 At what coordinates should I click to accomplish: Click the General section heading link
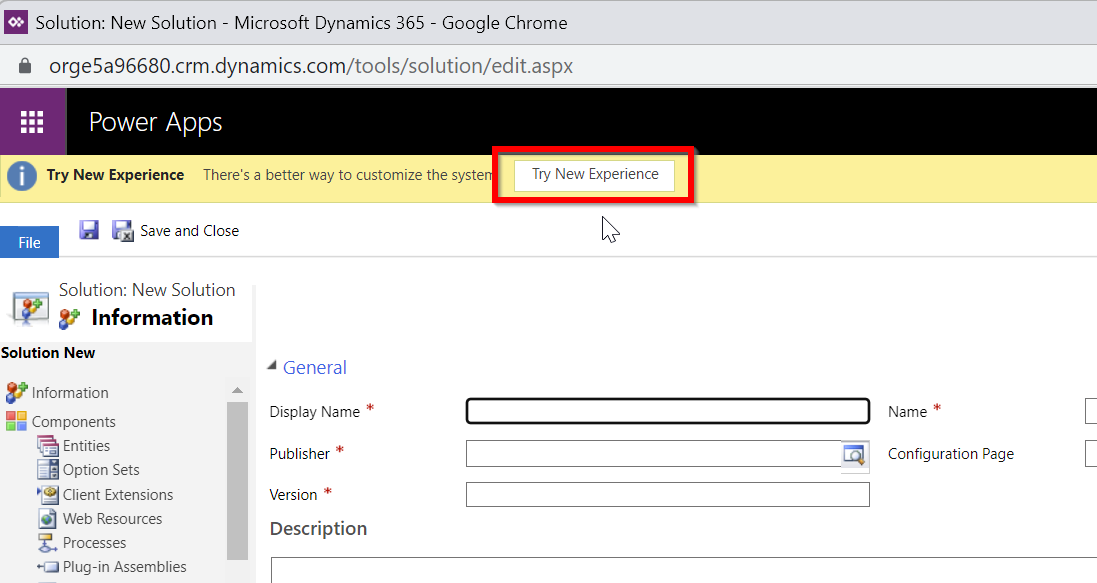(x=315, y=367)
